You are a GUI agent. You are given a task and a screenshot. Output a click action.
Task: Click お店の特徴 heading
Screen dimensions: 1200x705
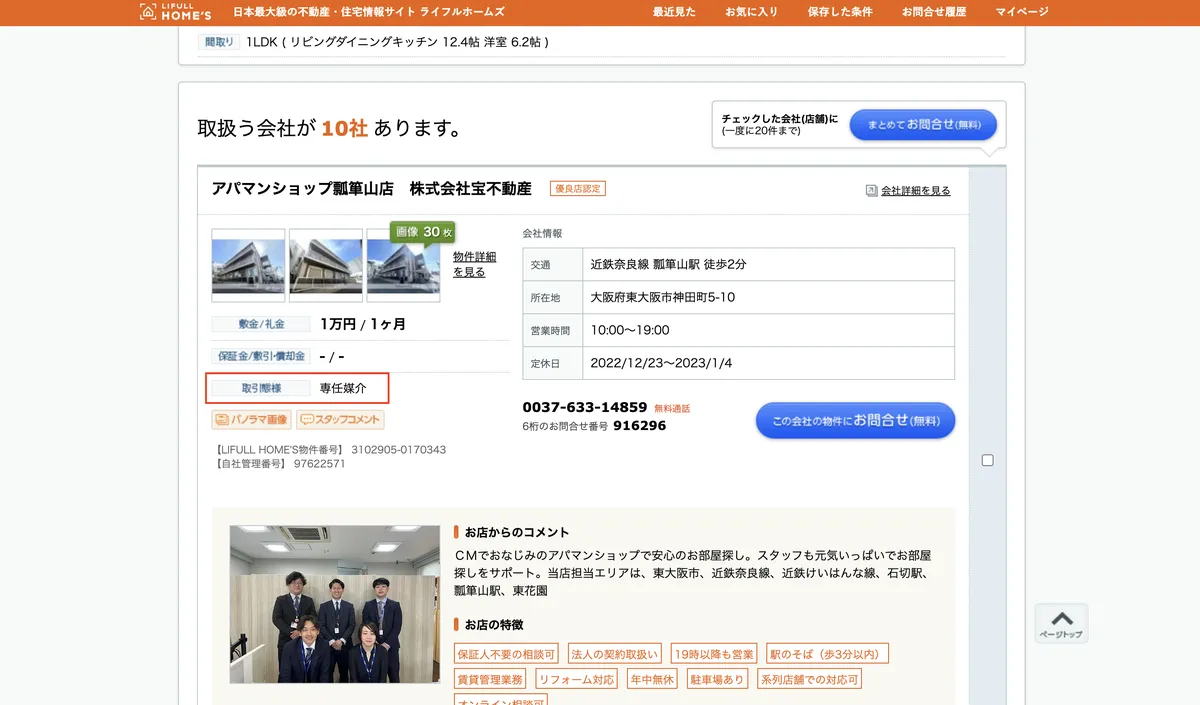pos(494,624)
